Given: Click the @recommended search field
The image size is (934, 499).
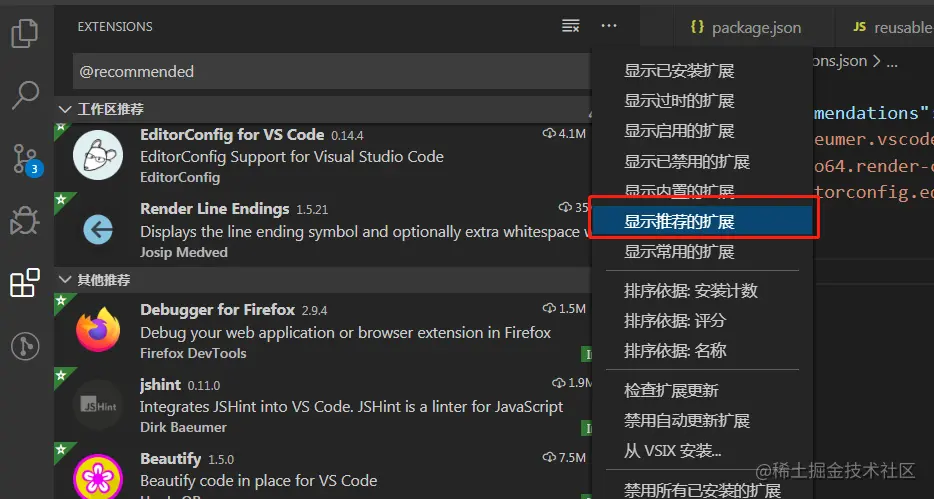Looking at the screenshot, I should click(x=332, y=71).
